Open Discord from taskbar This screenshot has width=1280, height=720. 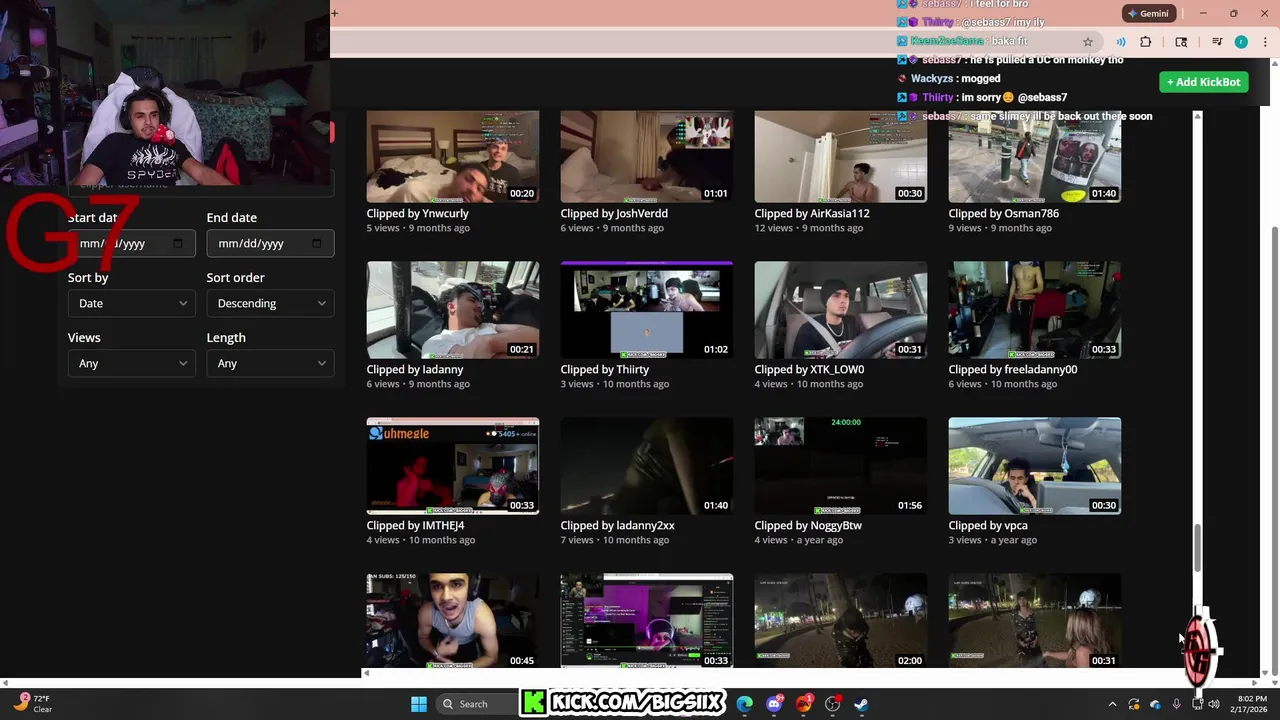(774, 704)
